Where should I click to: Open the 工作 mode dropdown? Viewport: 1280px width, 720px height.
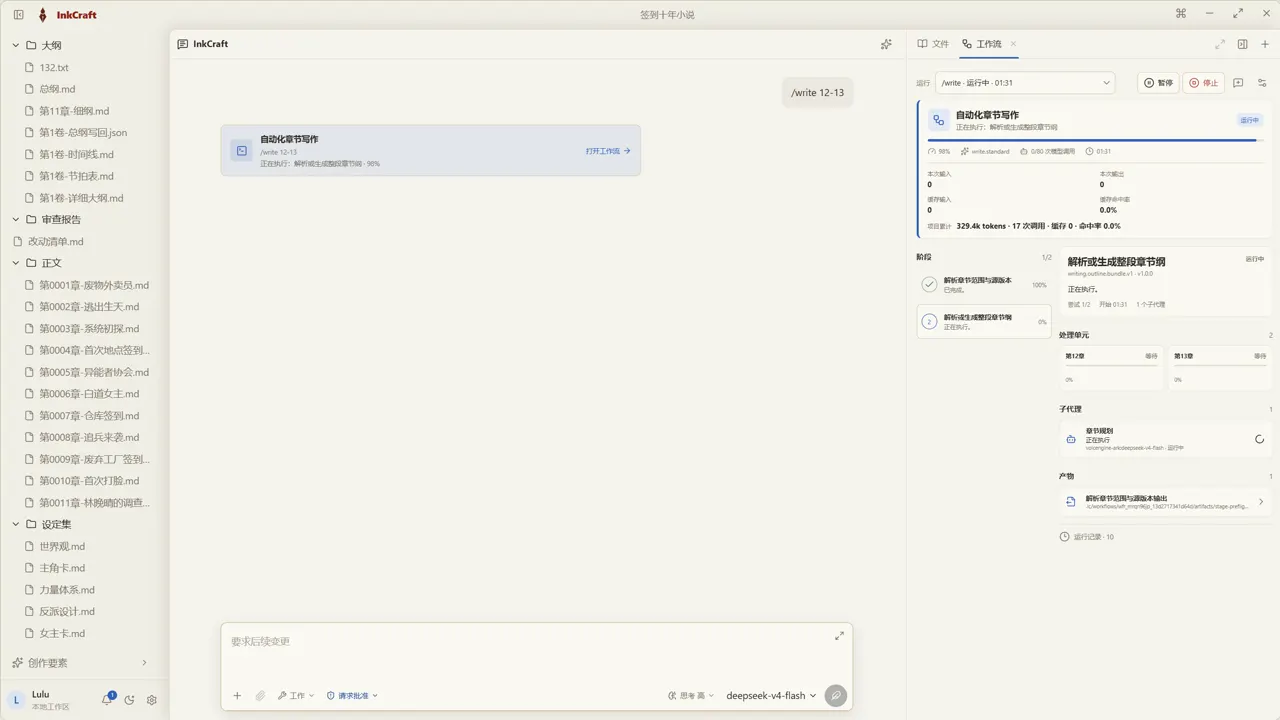(296, 696)
